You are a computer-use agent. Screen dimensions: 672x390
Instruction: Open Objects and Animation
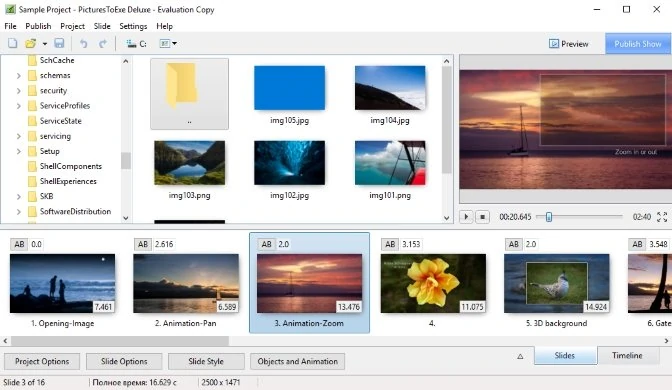click(297, 361)
